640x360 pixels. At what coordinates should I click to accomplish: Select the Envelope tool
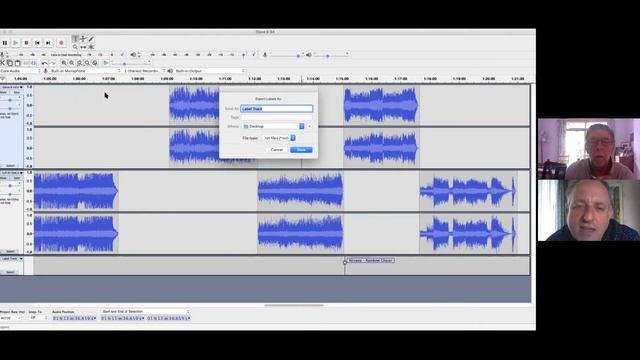83,39
